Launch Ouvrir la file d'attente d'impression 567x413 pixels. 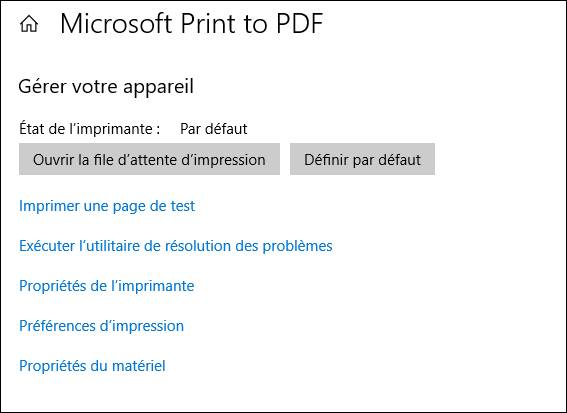[149, 159]
